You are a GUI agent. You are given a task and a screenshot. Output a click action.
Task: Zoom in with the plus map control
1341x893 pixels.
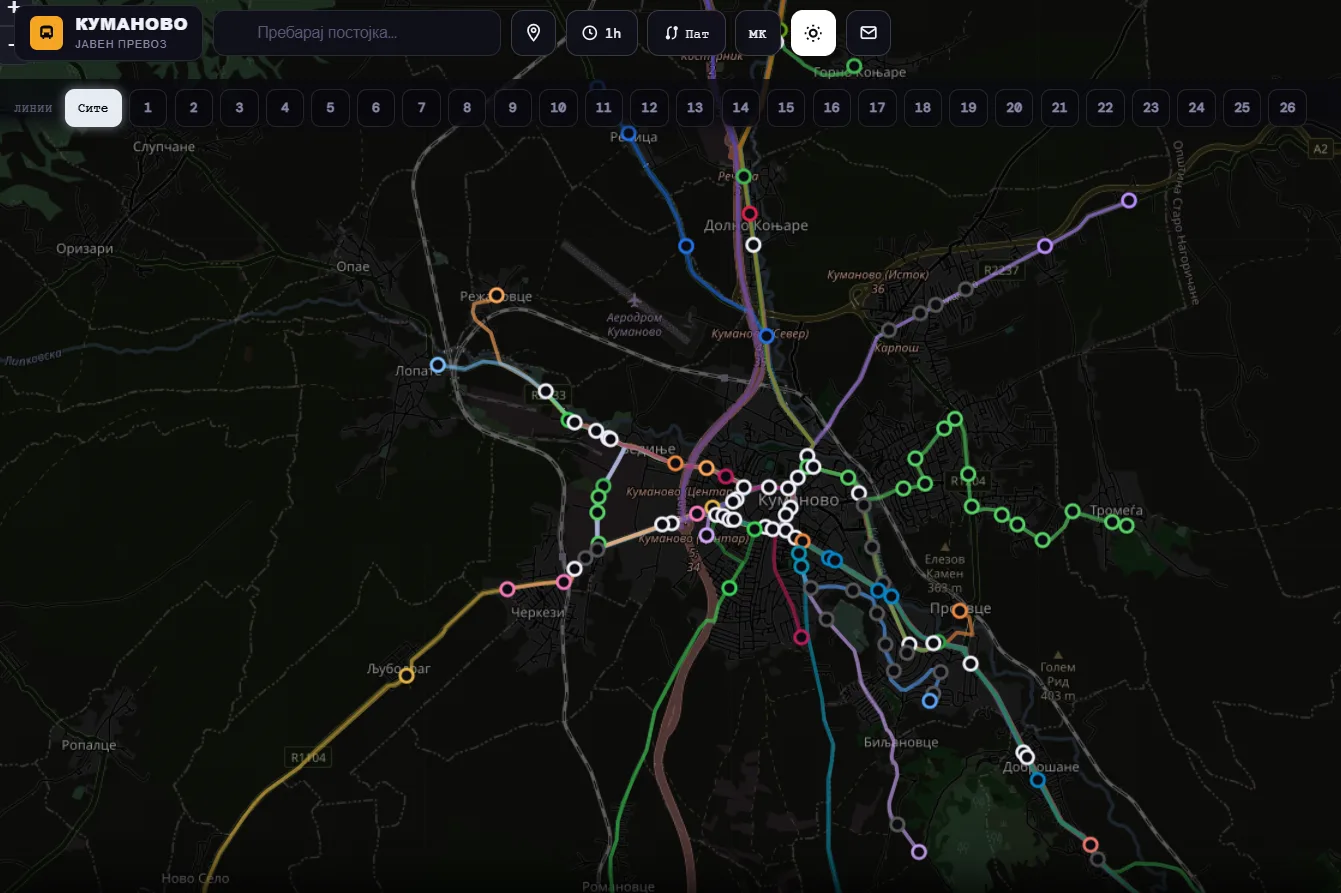tap(13, 9)
